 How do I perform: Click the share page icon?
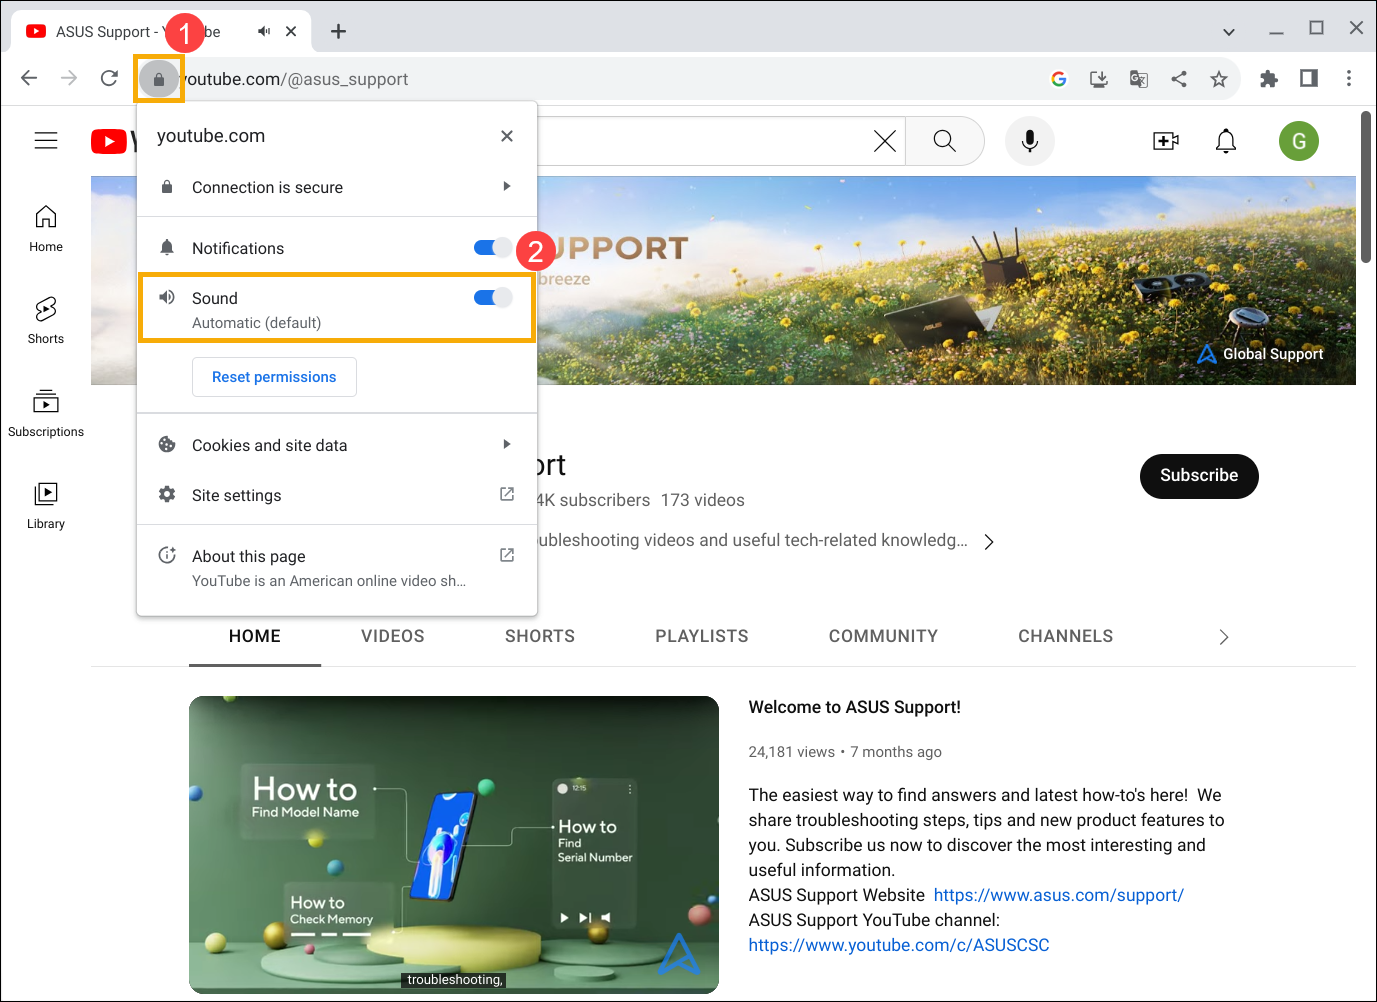point(1179,79)
